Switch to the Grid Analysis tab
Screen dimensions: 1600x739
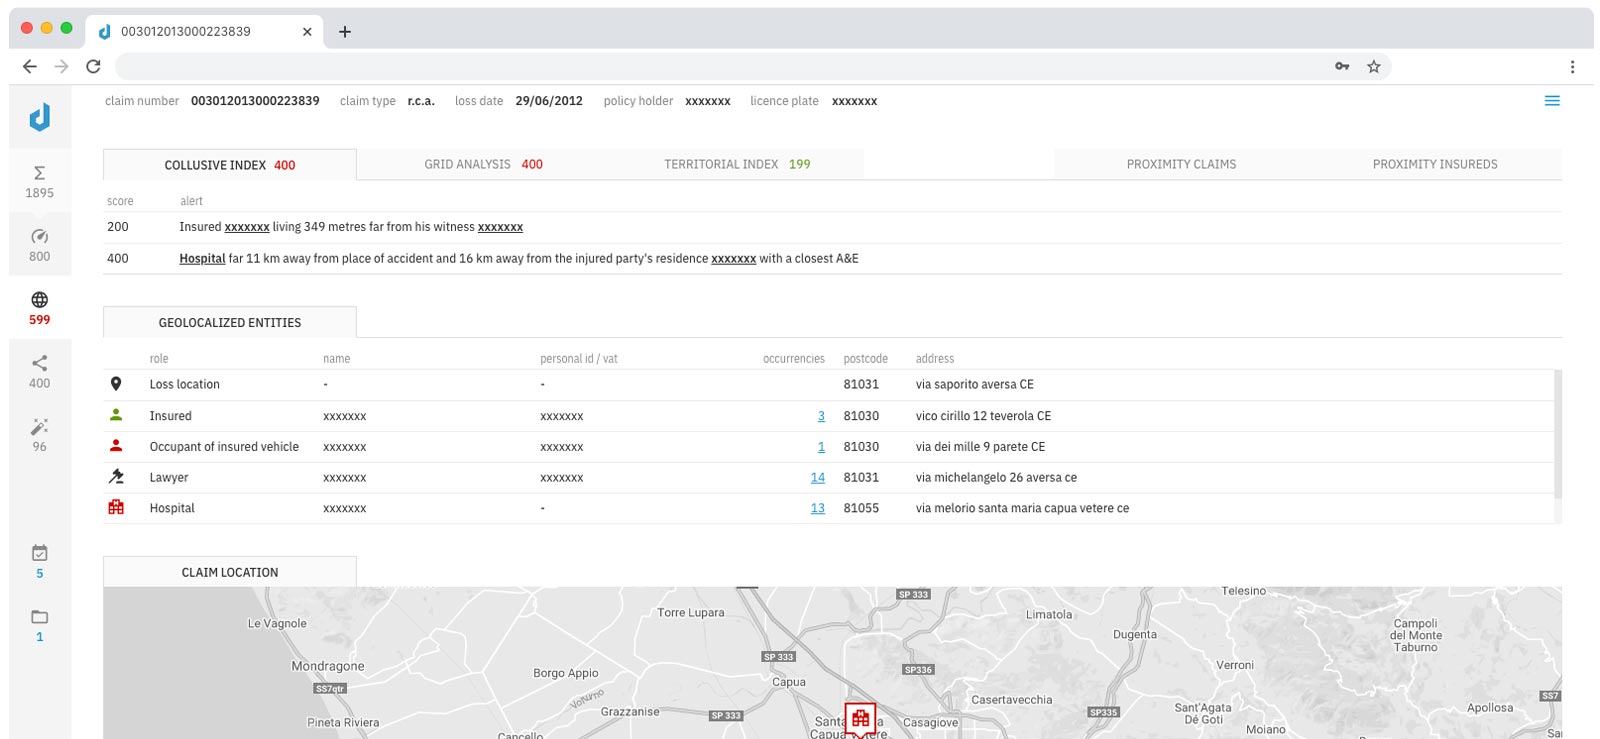(483, 164)
